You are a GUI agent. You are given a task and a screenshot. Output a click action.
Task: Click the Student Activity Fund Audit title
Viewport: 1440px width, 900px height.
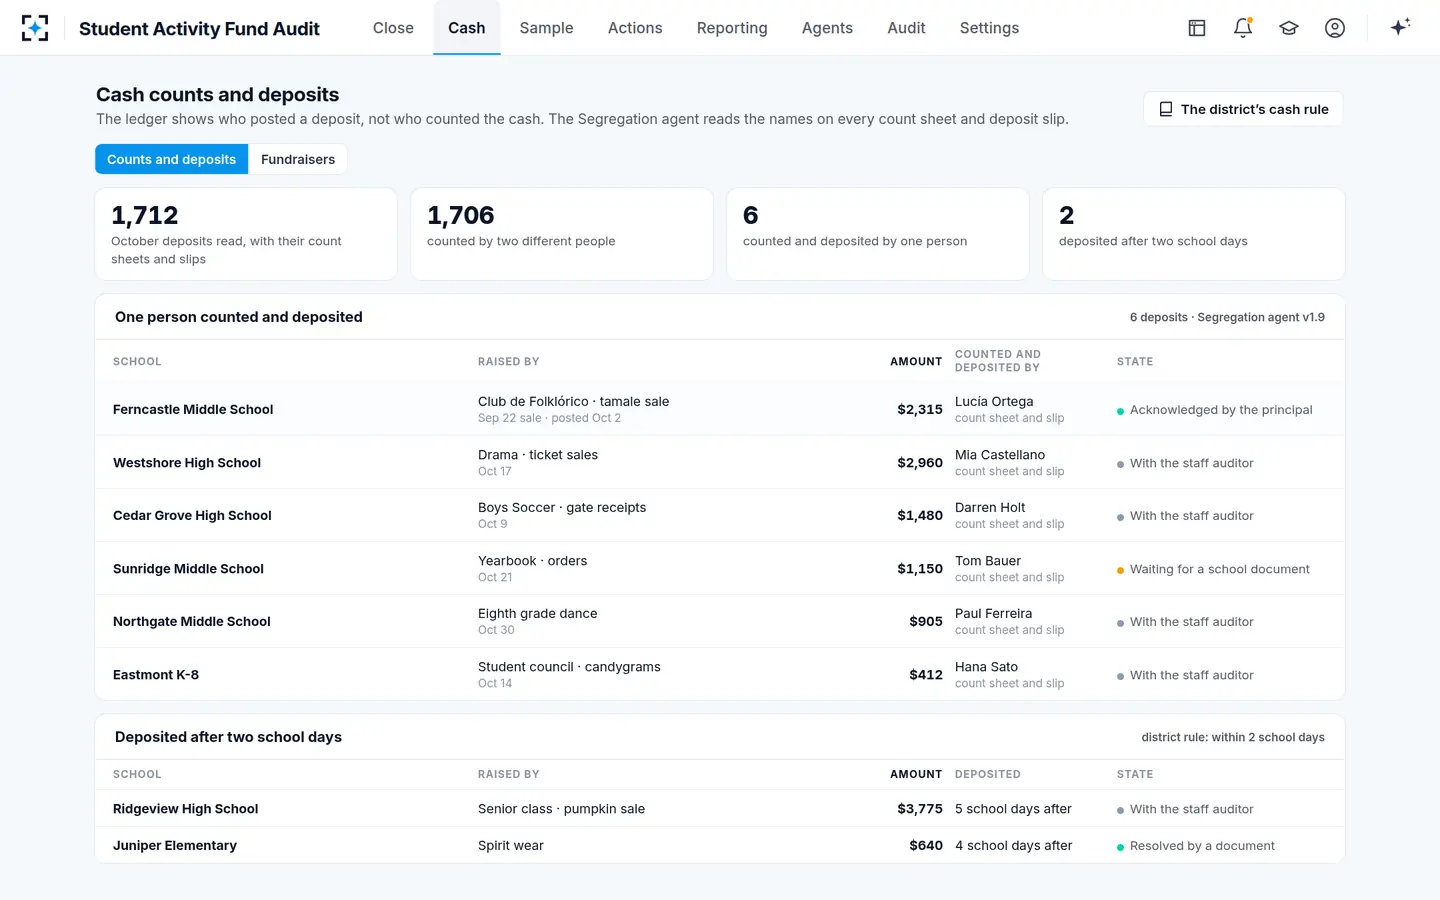point(199,28)
